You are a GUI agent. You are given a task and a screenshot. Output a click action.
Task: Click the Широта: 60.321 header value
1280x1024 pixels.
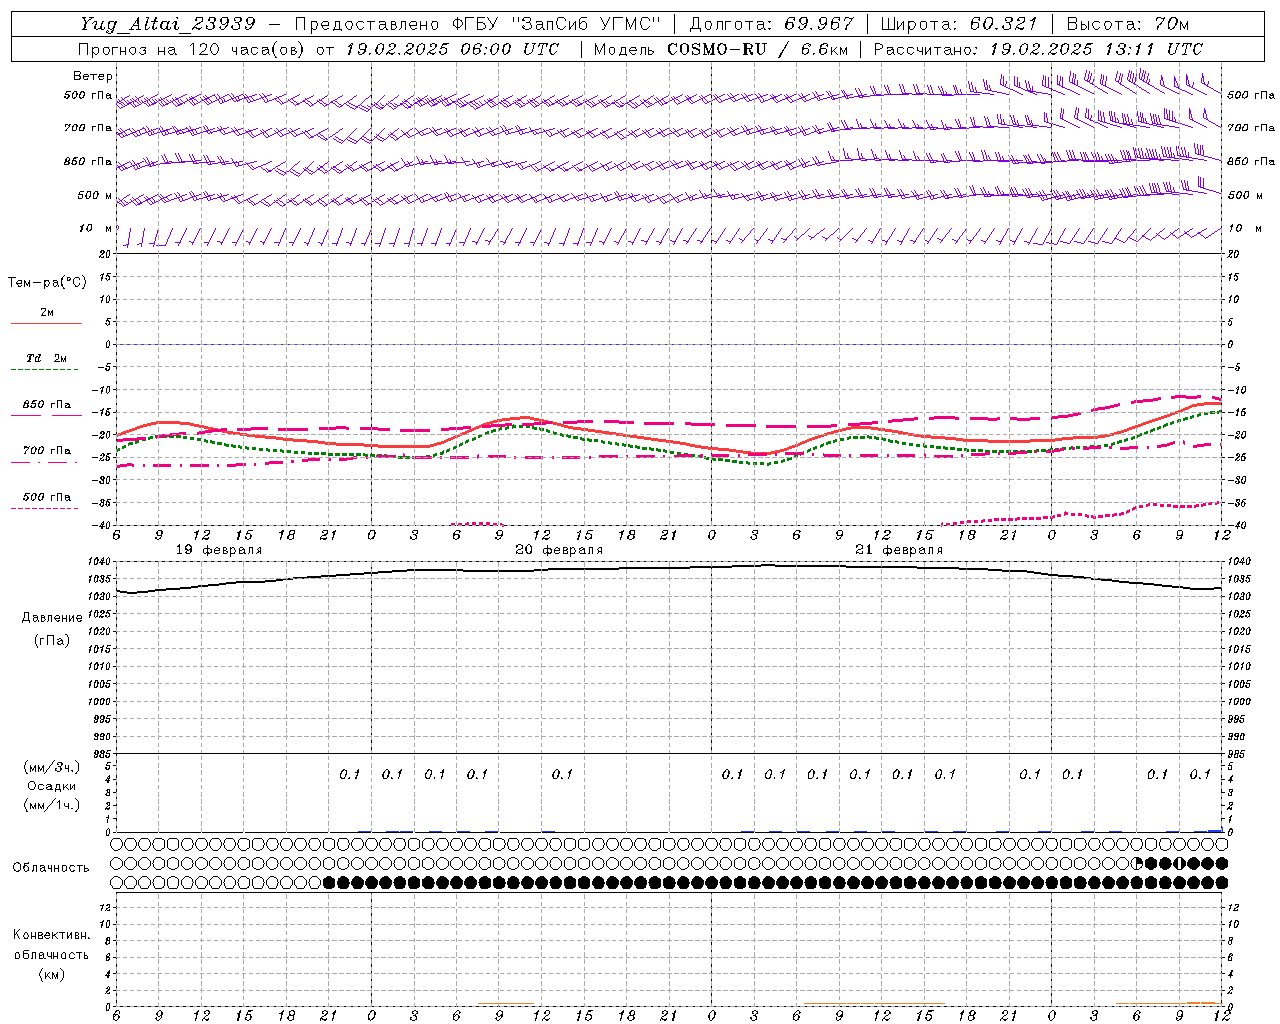[959, 24]
